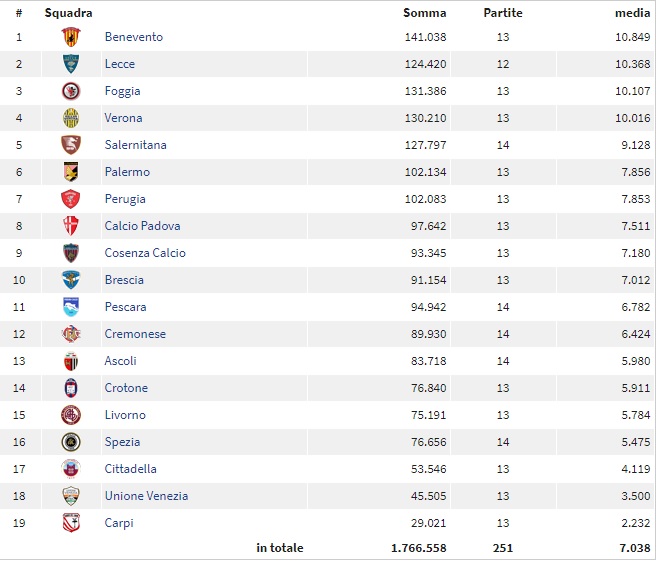Open the Calcio Padova team link
This screenshot has width=656, height=561.
142,226
